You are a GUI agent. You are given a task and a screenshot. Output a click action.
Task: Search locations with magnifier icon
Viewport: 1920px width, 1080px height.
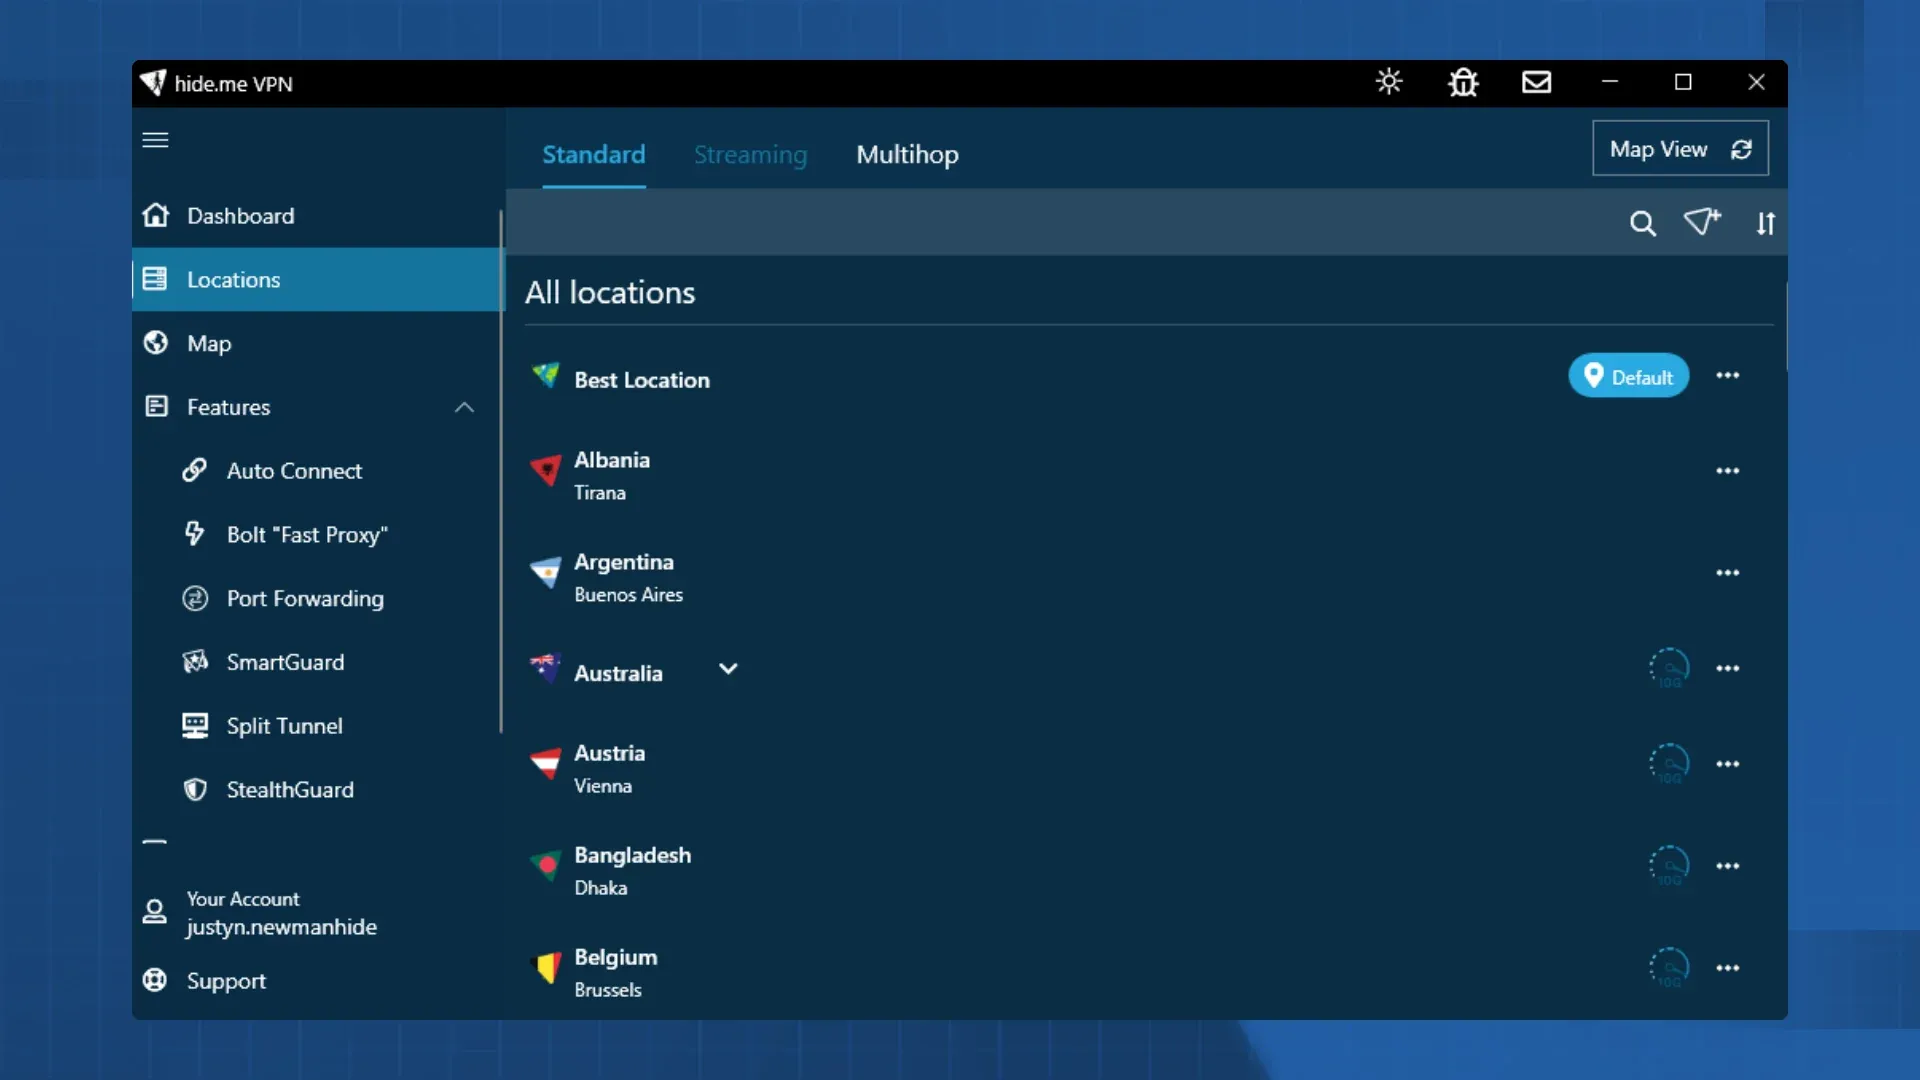[1642, 223]
